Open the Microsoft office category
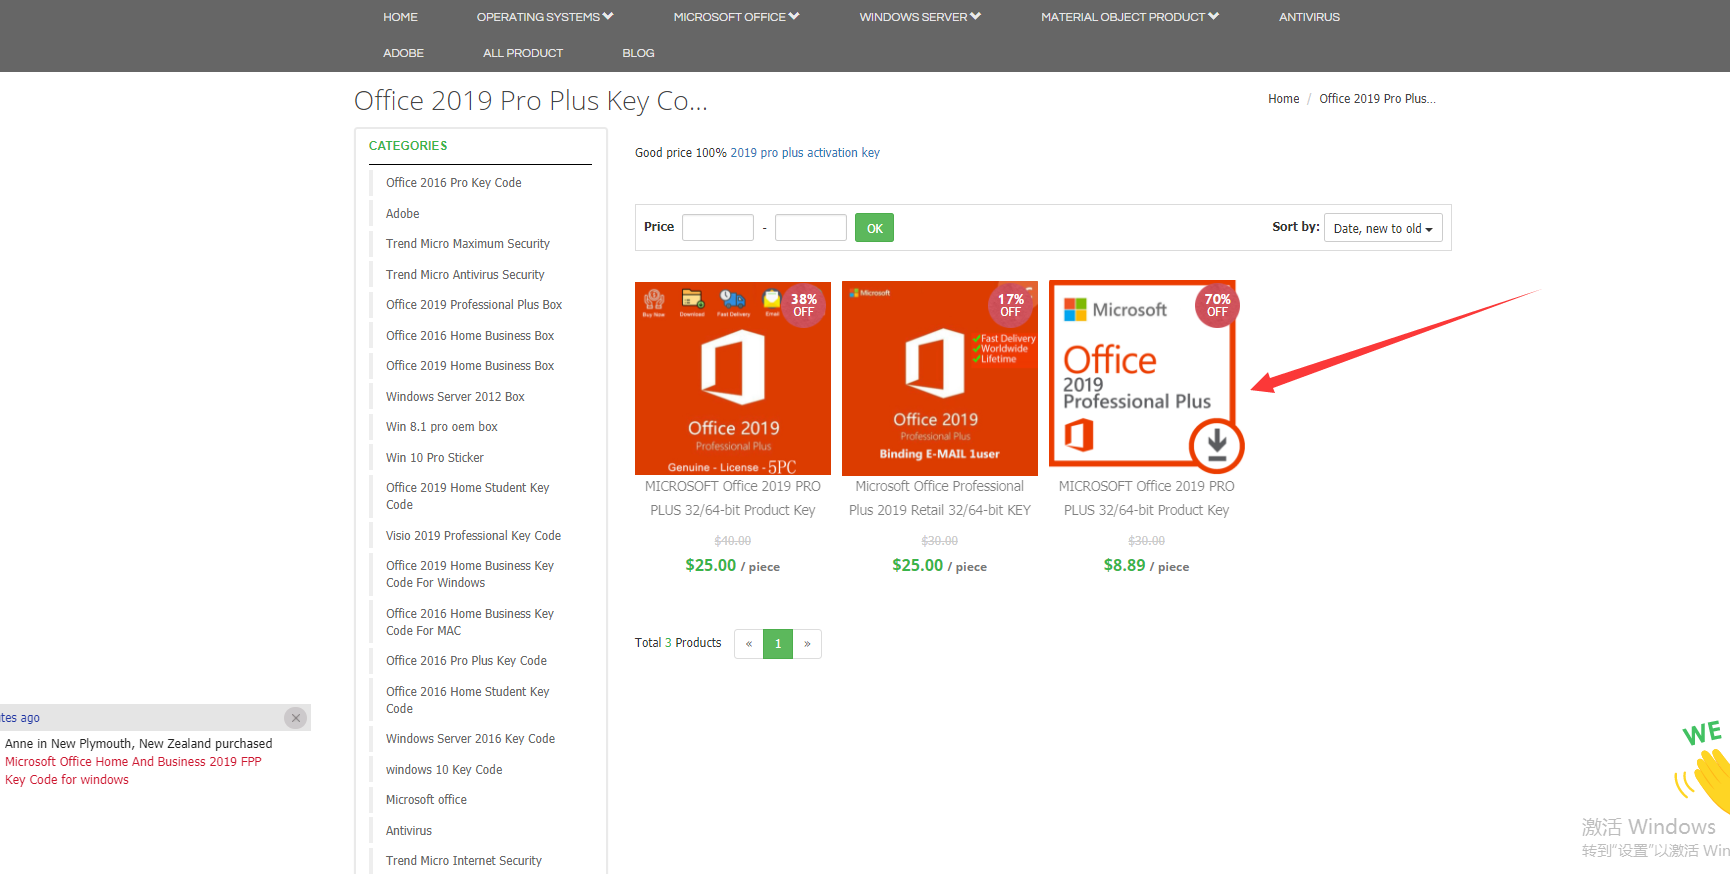 426,800
